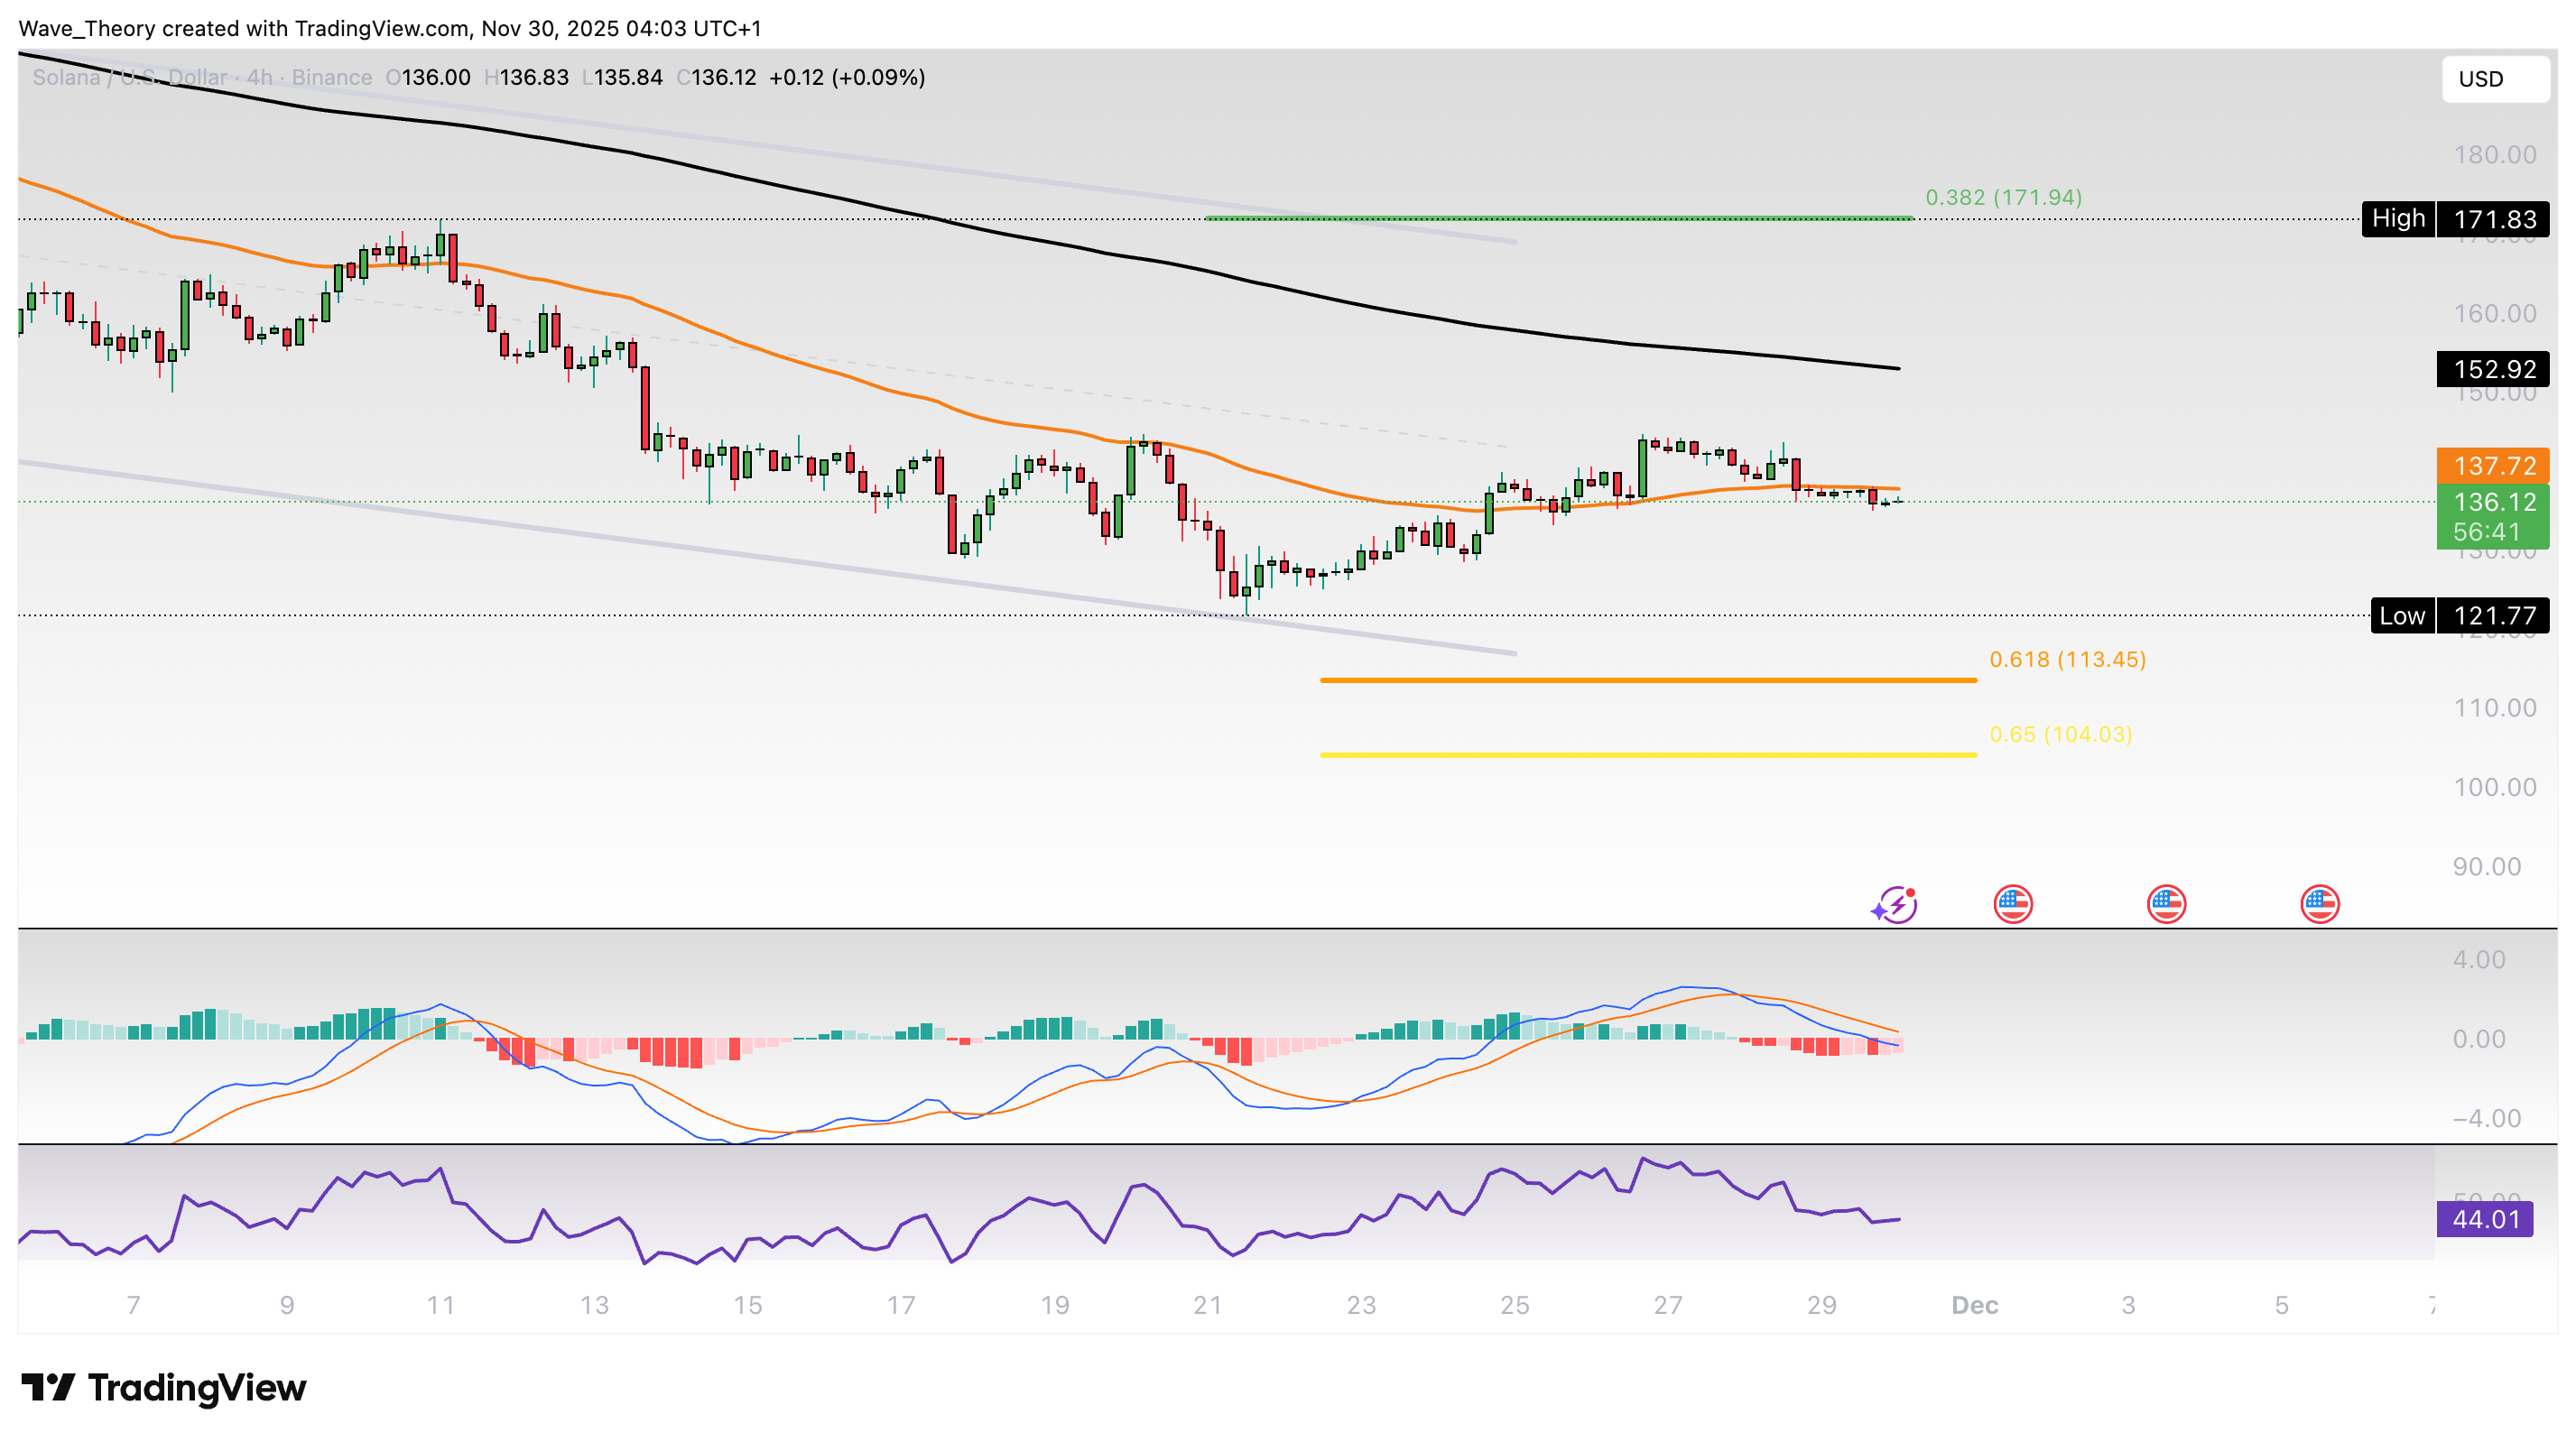This screenshot has height=1442, width=2576.
Task: Click date 21 on the time axis
Action: (x=1207, y=1305)
